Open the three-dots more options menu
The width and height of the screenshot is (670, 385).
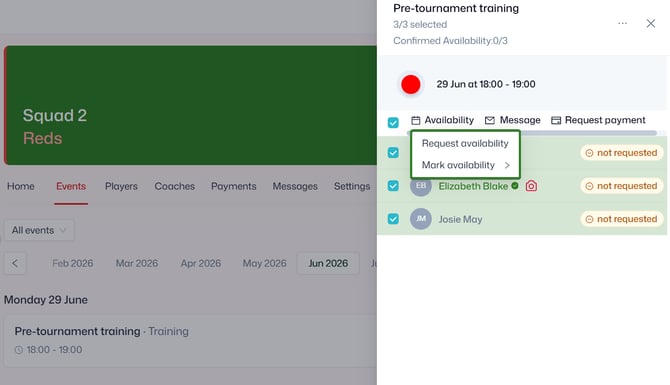(623, 24)
